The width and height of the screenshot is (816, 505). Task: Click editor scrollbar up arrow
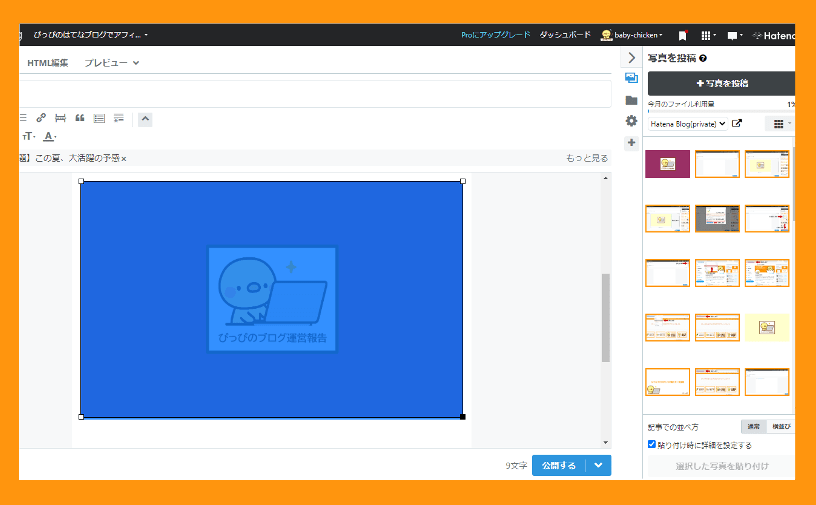coord(606,178)
